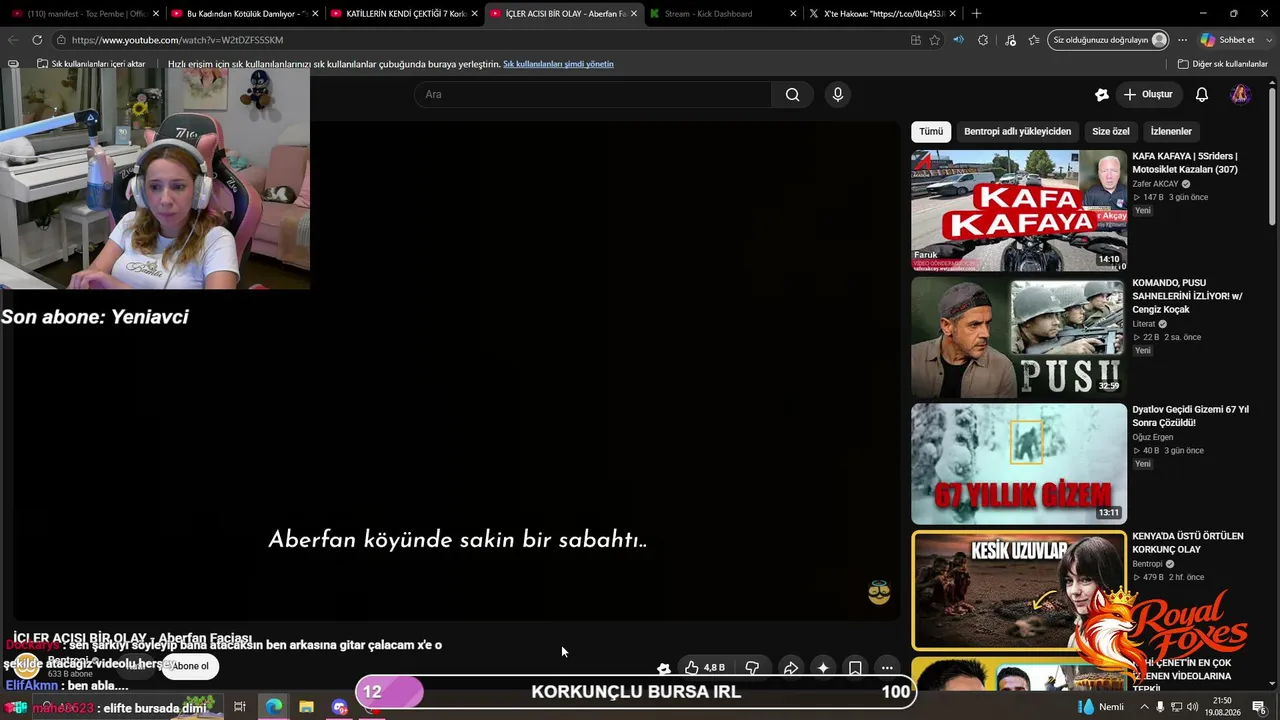Select the Tümü filter chip
1280x720 pixels.
[x=931, y=132]
